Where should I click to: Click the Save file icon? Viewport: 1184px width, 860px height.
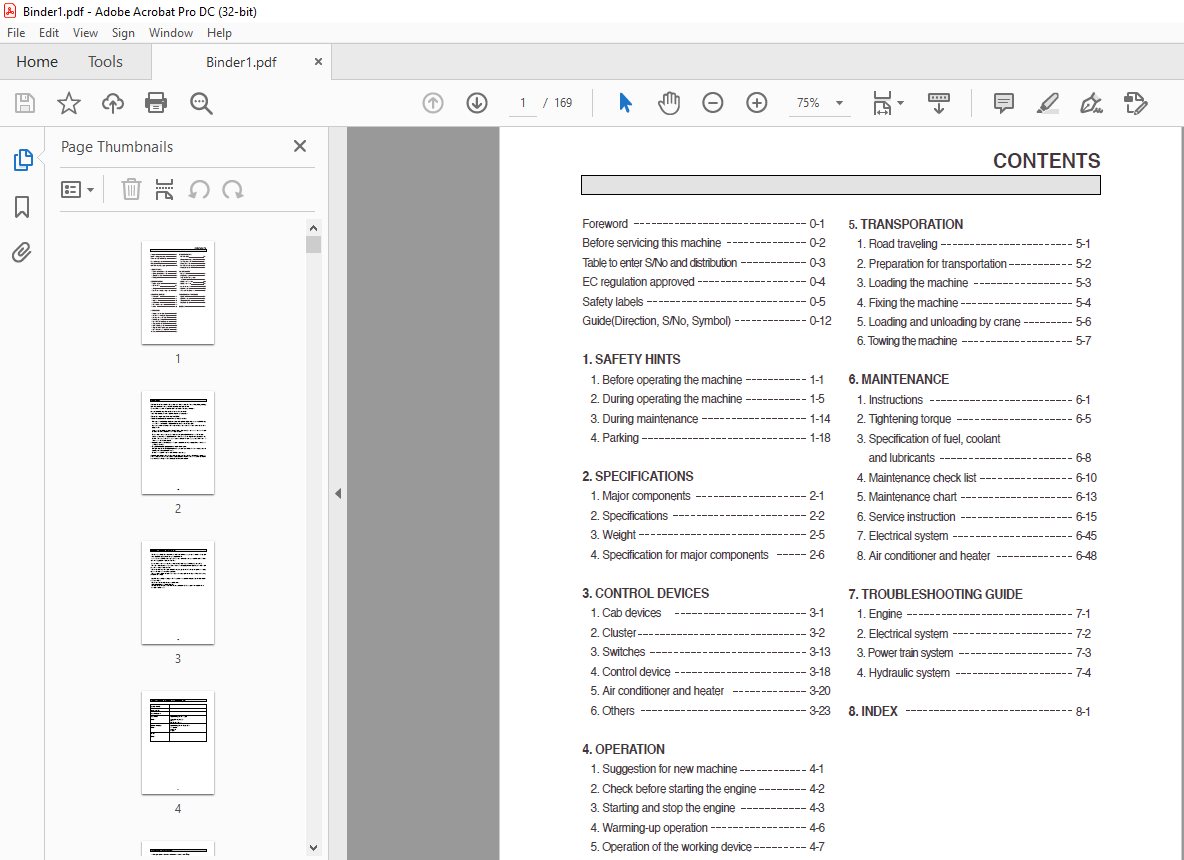point(25,103)
